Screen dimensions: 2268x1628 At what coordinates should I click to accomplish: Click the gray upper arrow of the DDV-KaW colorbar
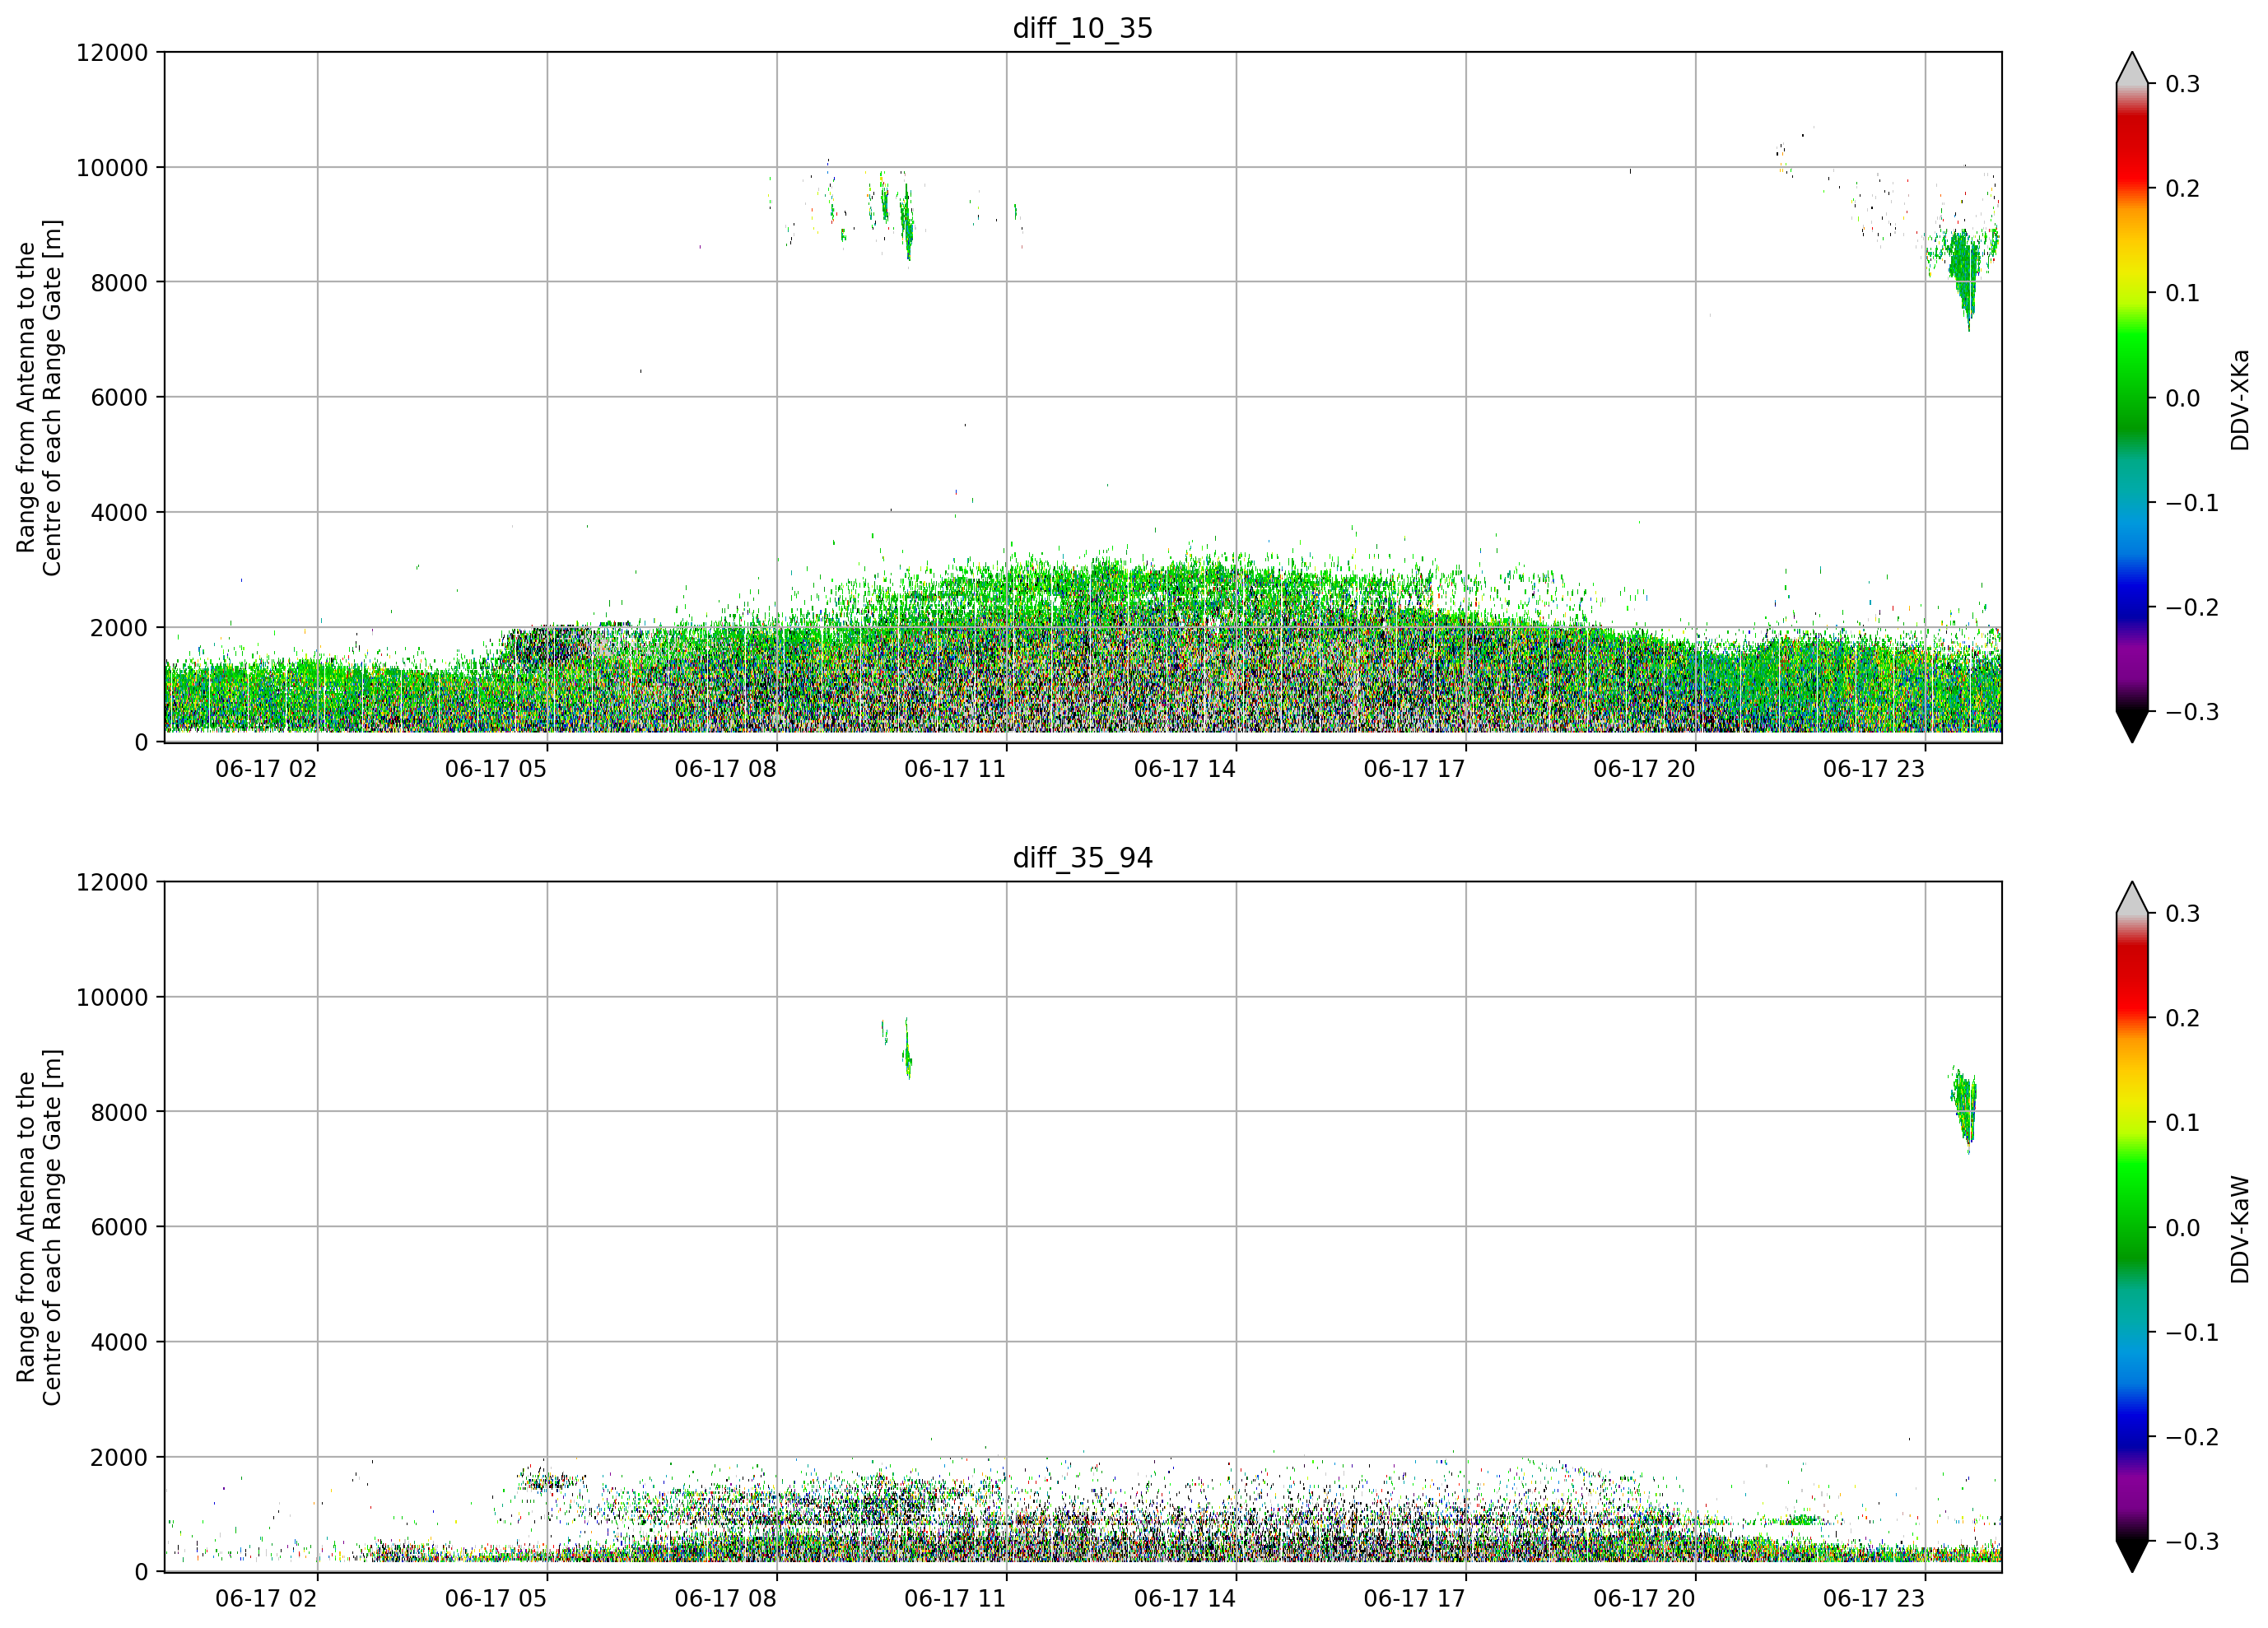[x=2132, y=899]
